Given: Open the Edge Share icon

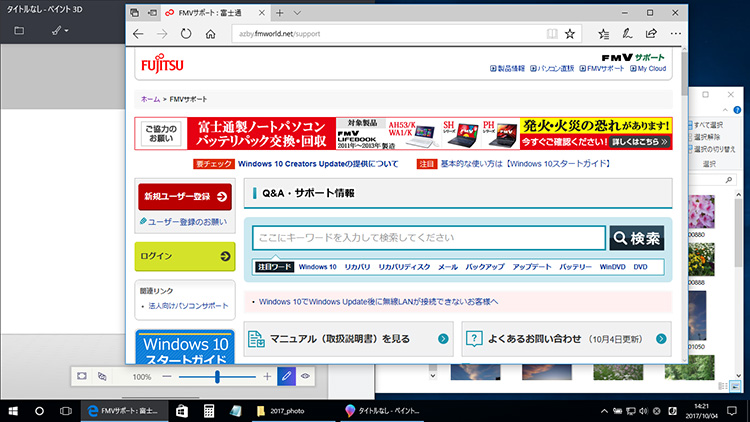Looking at the screenshot, I should (650, 33).
